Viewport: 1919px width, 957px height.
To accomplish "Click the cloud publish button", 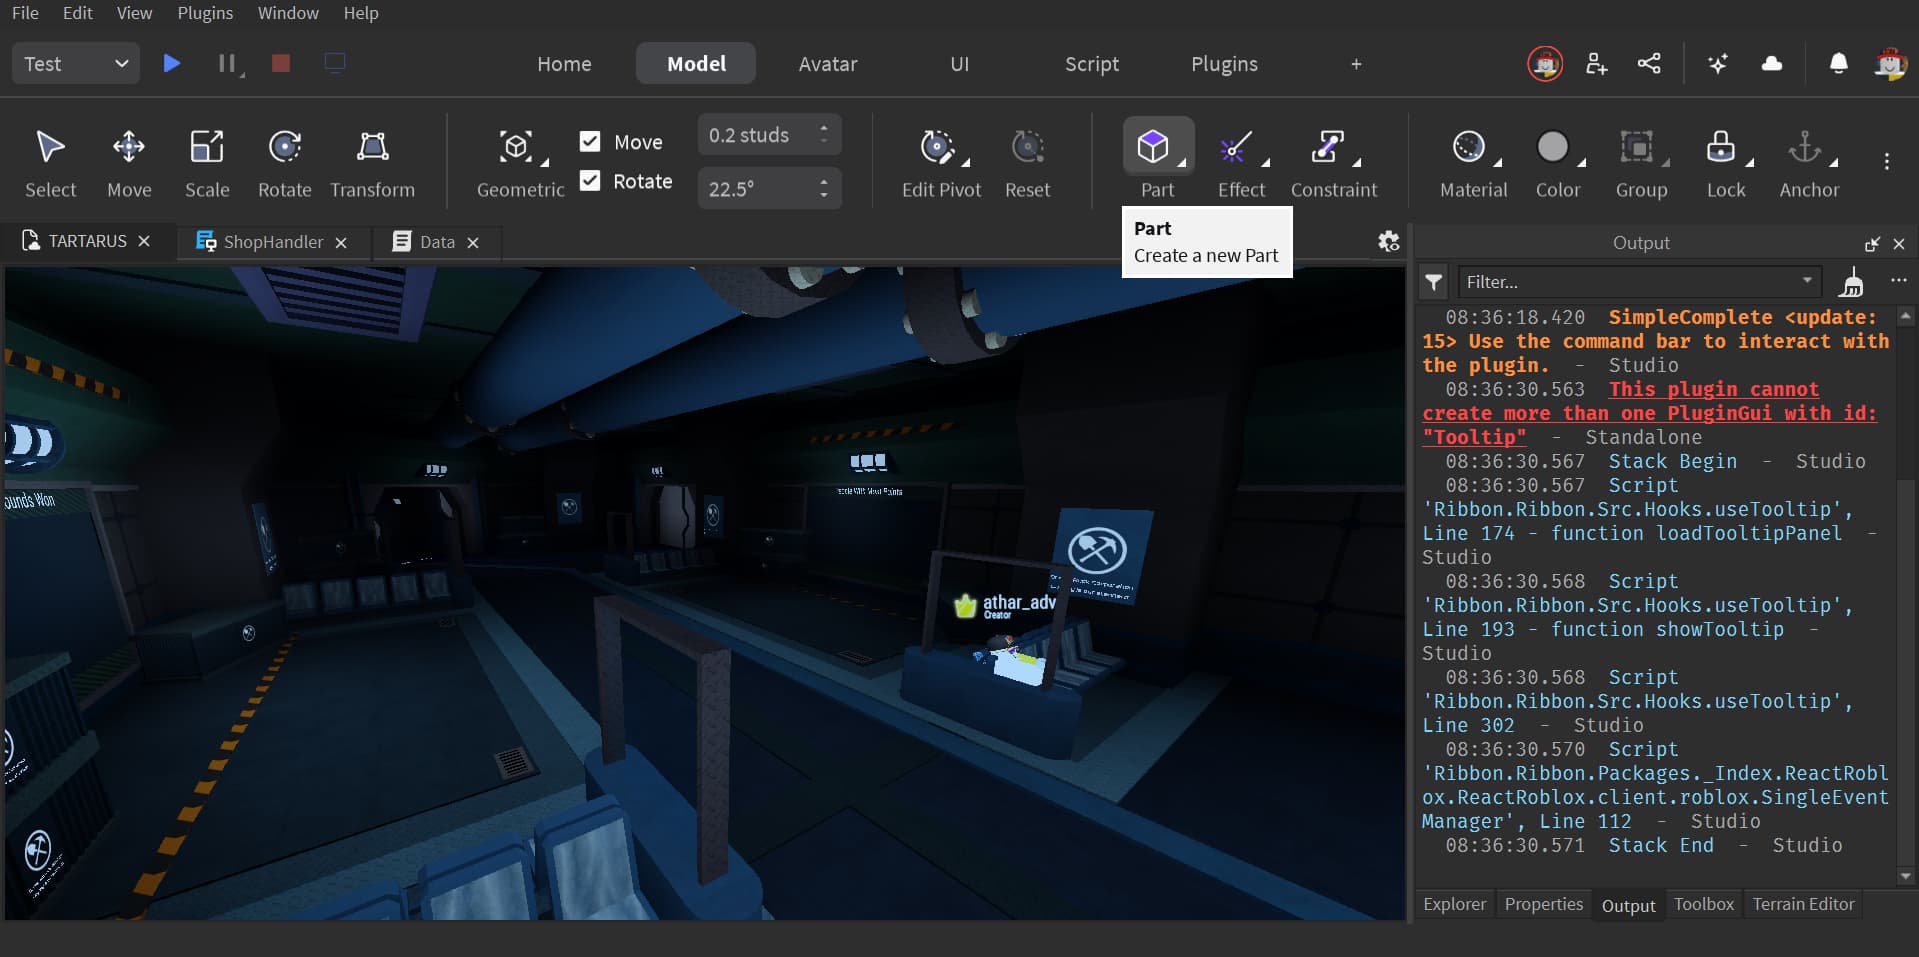I will pyautogui.click(x=1771, y=64).
